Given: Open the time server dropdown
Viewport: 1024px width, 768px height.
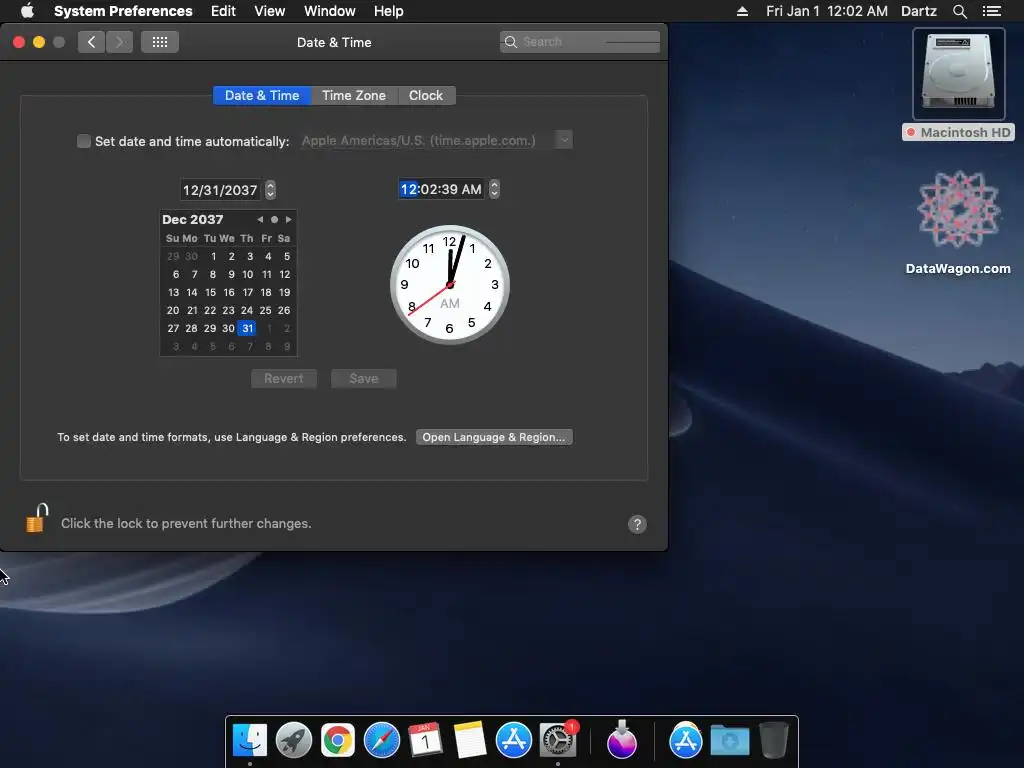Looking at the screenshot, I should [564, 140].
